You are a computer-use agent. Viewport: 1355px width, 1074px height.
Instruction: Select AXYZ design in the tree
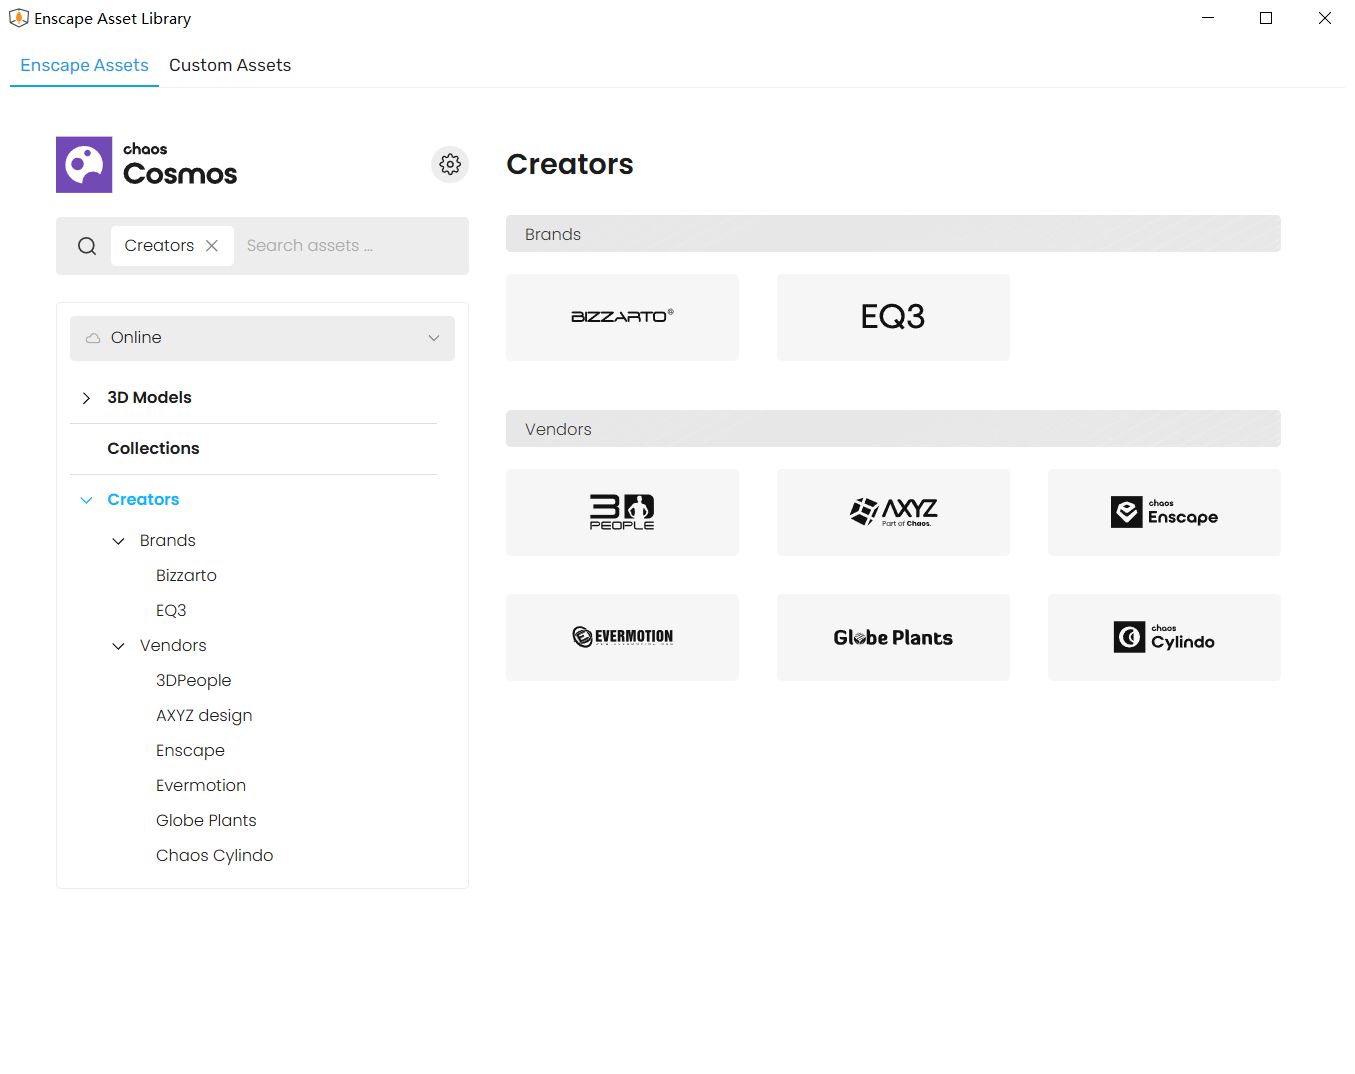pos(204,715)
